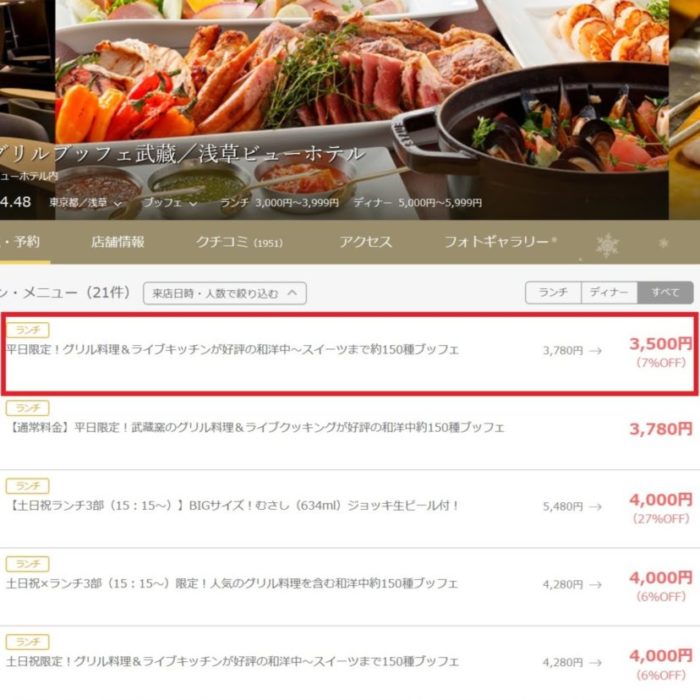Click the ランチ badge on the 3,500円 plan
700x700 pixels.
click(28, 330)
